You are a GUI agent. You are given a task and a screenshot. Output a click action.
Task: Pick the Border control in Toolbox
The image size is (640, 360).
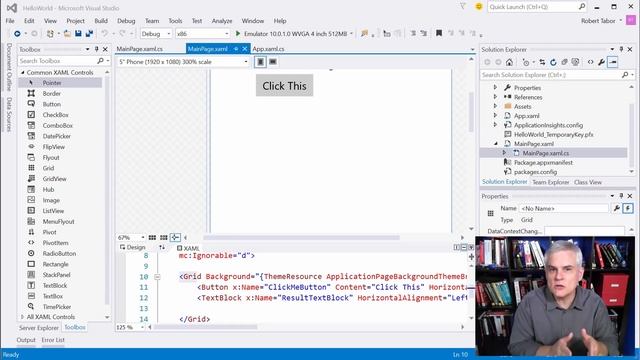tap(60, 93)
